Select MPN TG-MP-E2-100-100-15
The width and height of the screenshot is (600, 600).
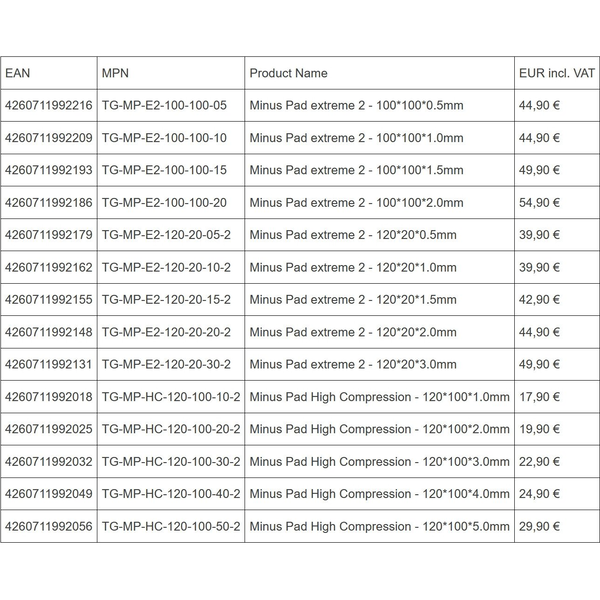[x=164, y=170]
